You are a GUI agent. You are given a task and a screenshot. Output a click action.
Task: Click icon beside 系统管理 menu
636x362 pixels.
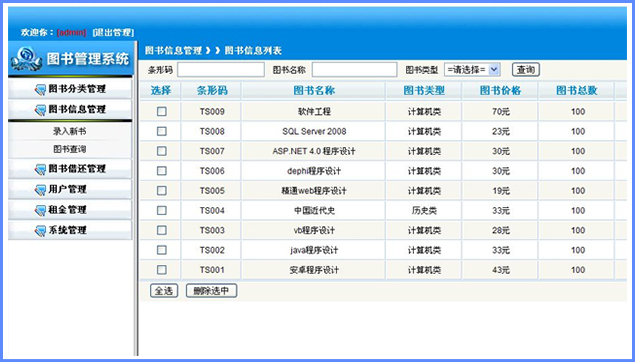[40, 231]
